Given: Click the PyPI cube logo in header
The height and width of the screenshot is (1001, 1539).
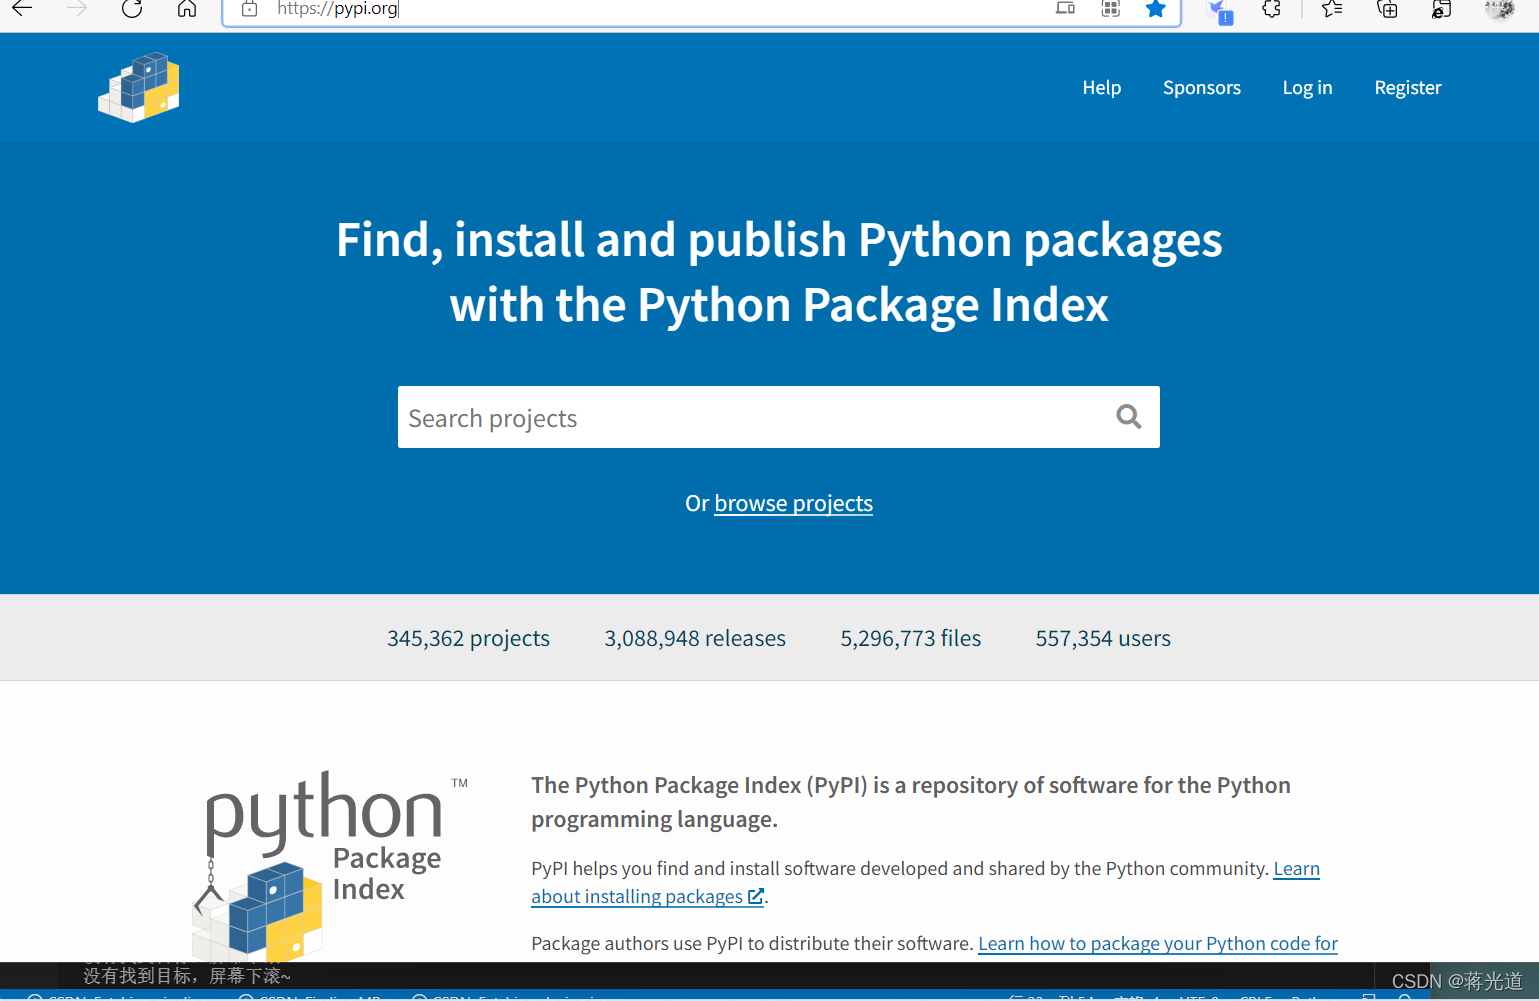Looking at the screenshot, I should [x=139, y=87].
